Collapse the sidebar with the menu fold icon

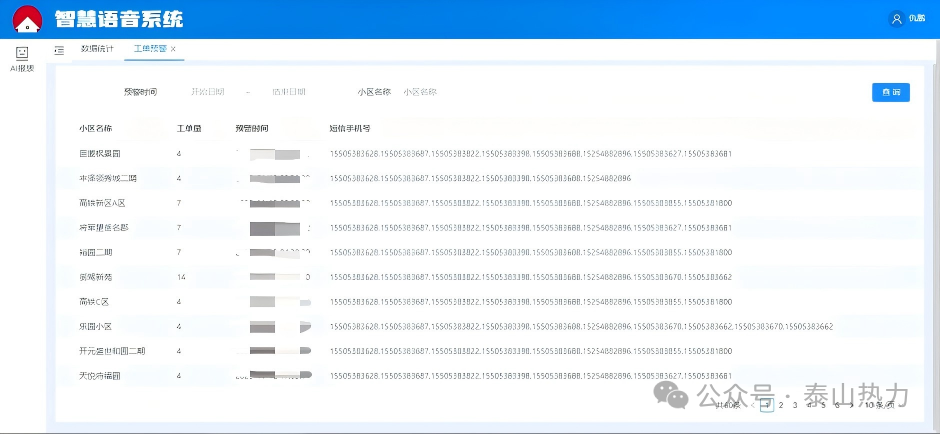(59, 49)
